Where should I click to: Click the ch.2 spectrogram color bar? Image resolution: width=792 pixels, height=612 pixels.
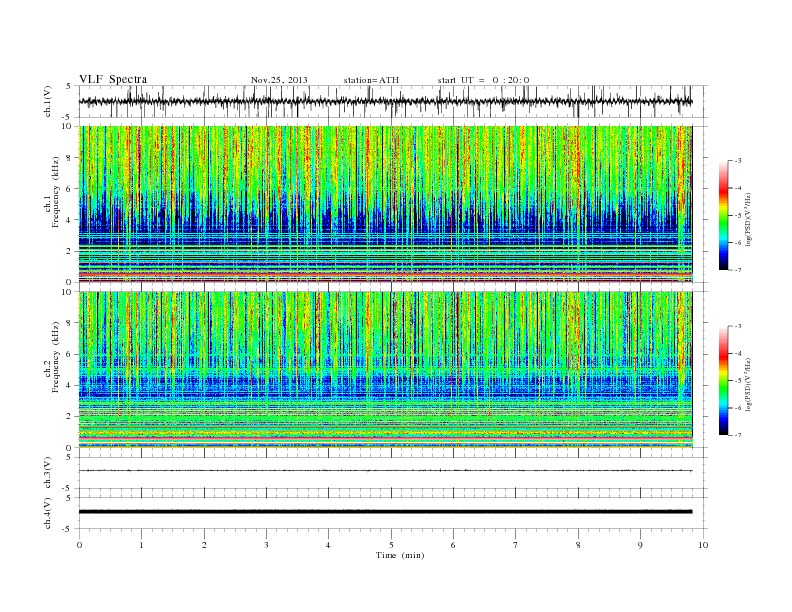723,380
